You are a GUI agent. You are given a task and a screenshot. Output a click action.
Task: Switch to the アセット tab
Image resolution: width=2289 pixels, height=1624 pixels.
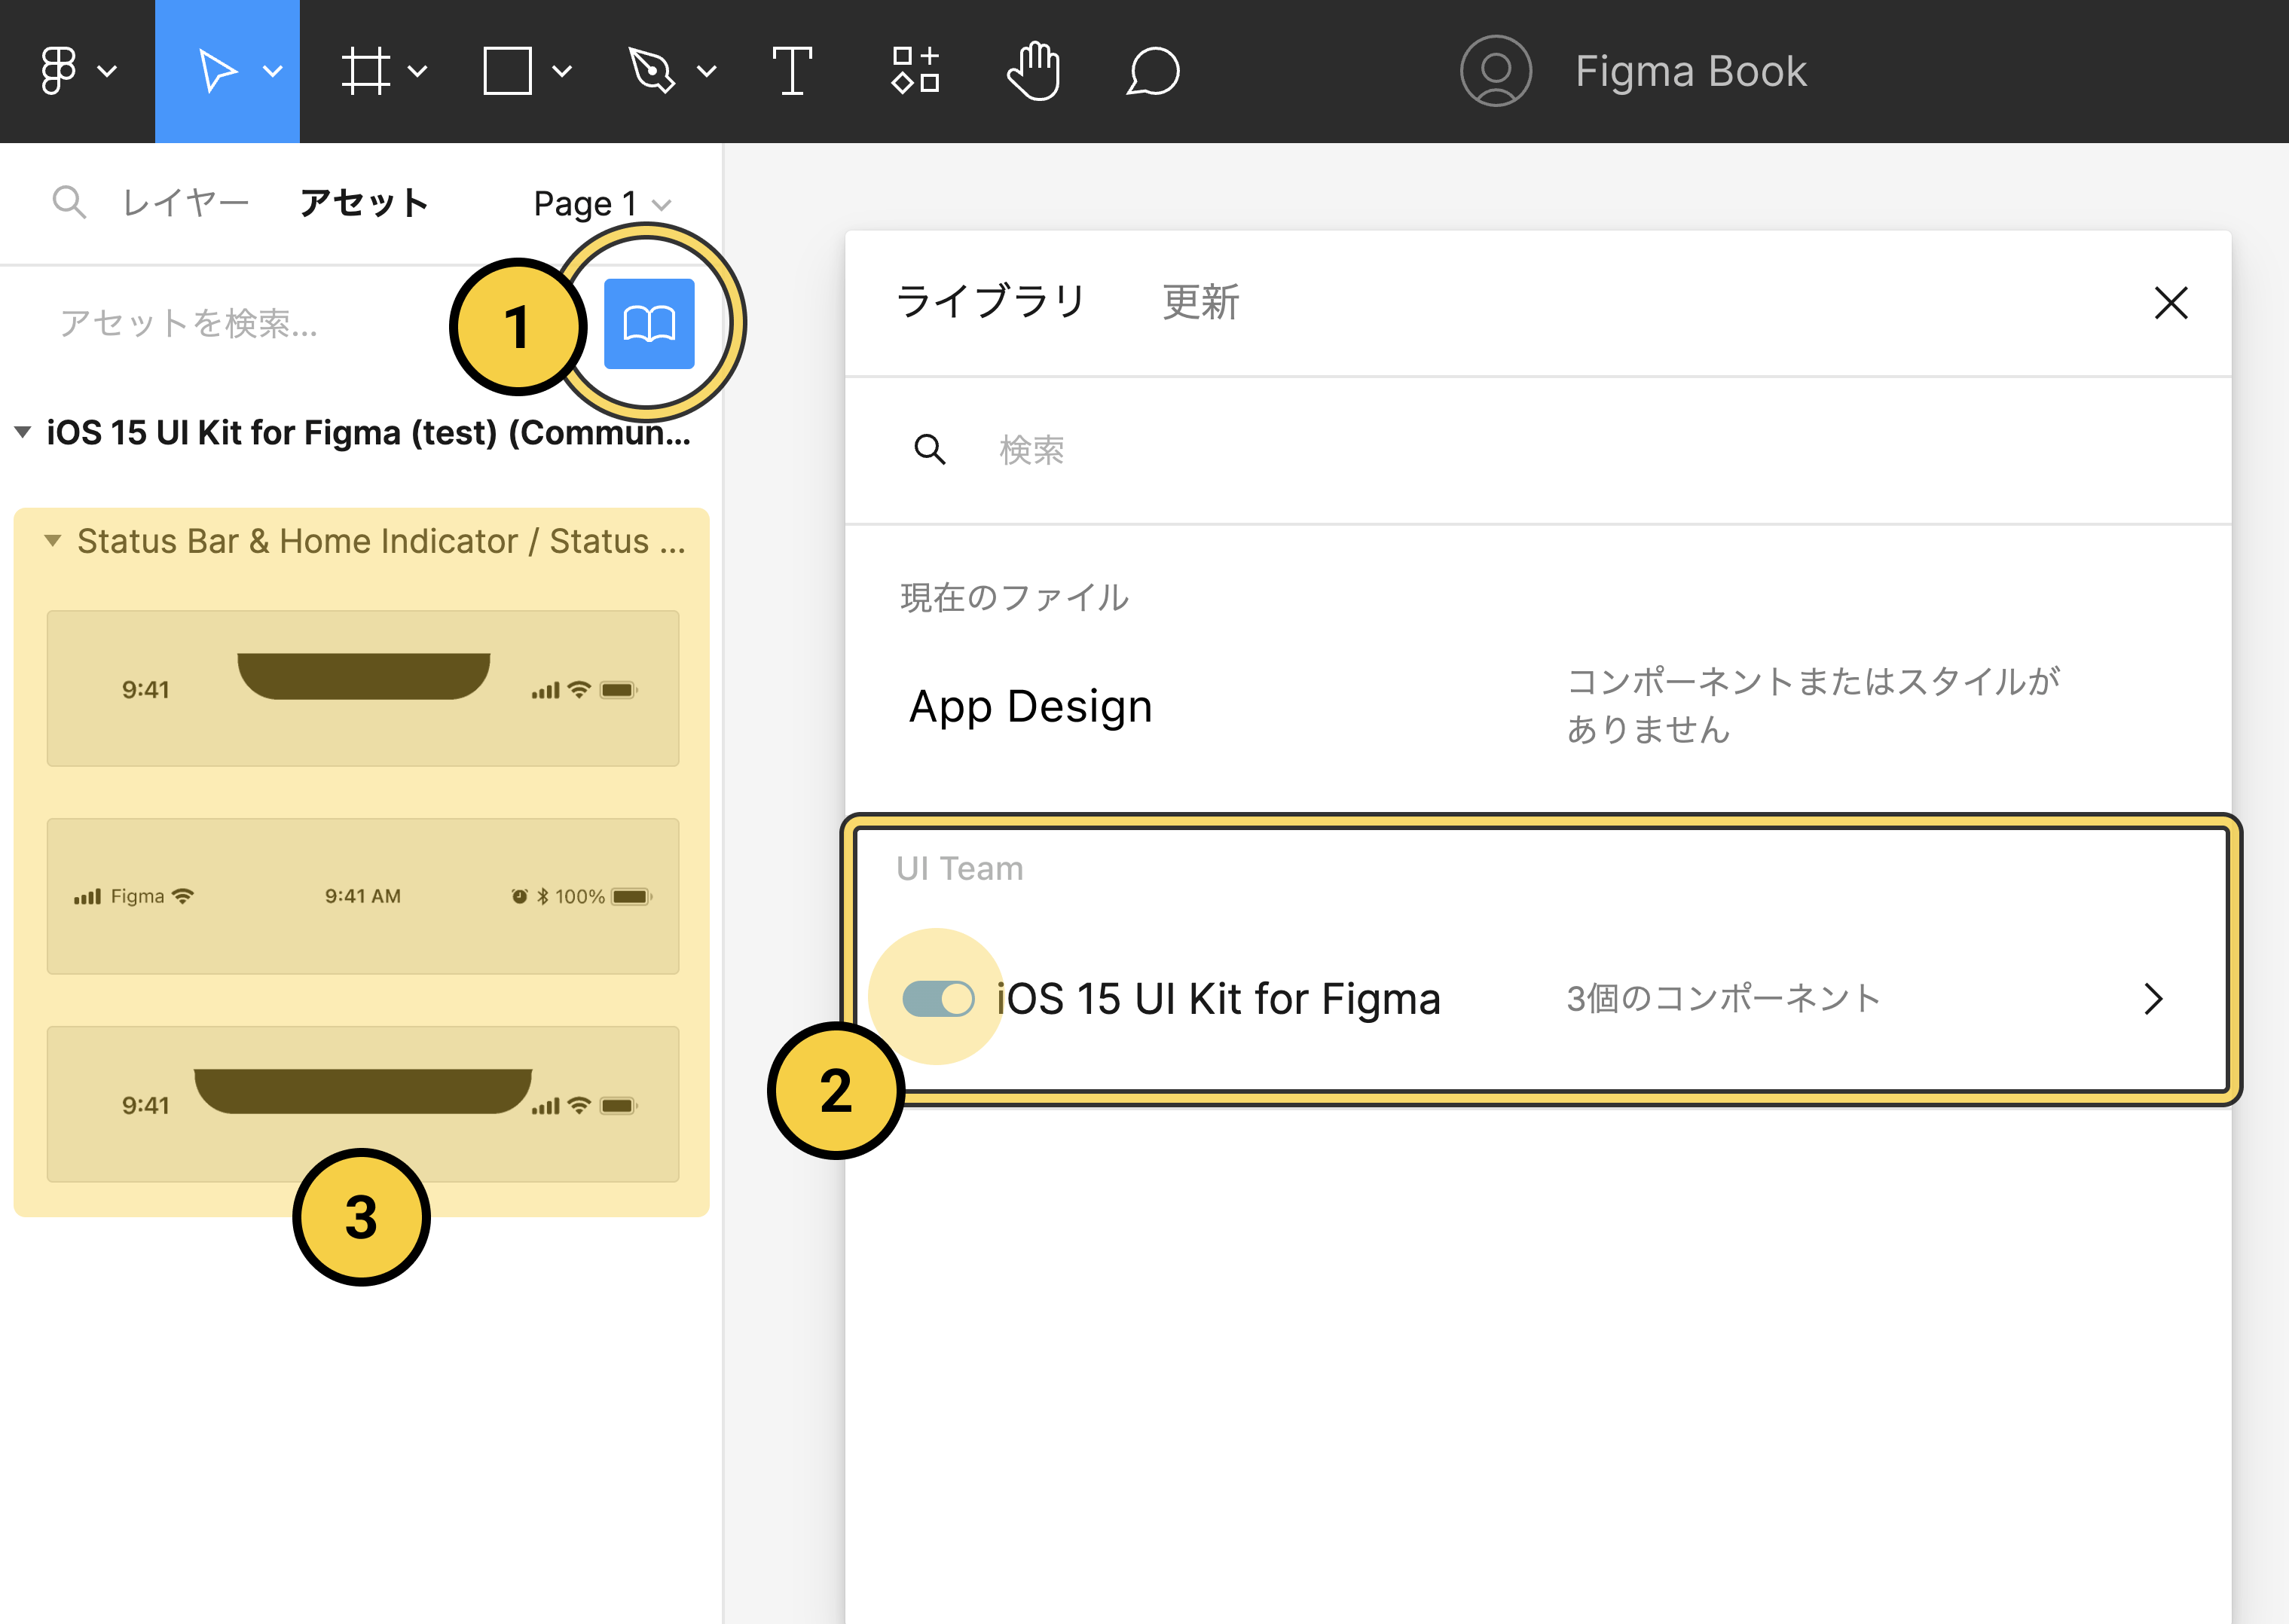pyautogui.click(x=365, y=202)
